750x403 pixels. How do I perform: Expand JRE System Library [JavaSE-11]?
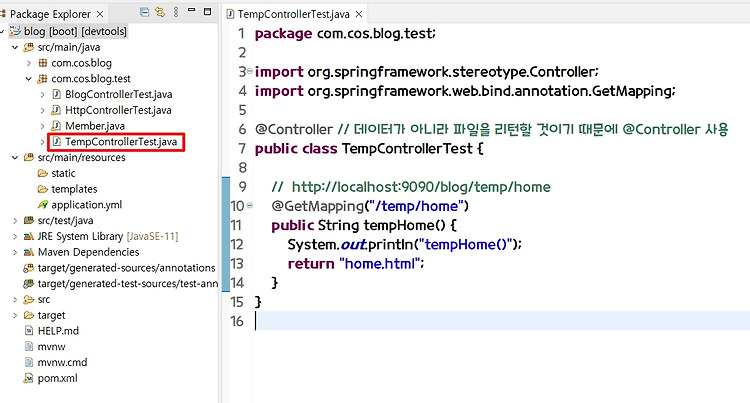tap(15, 237)
